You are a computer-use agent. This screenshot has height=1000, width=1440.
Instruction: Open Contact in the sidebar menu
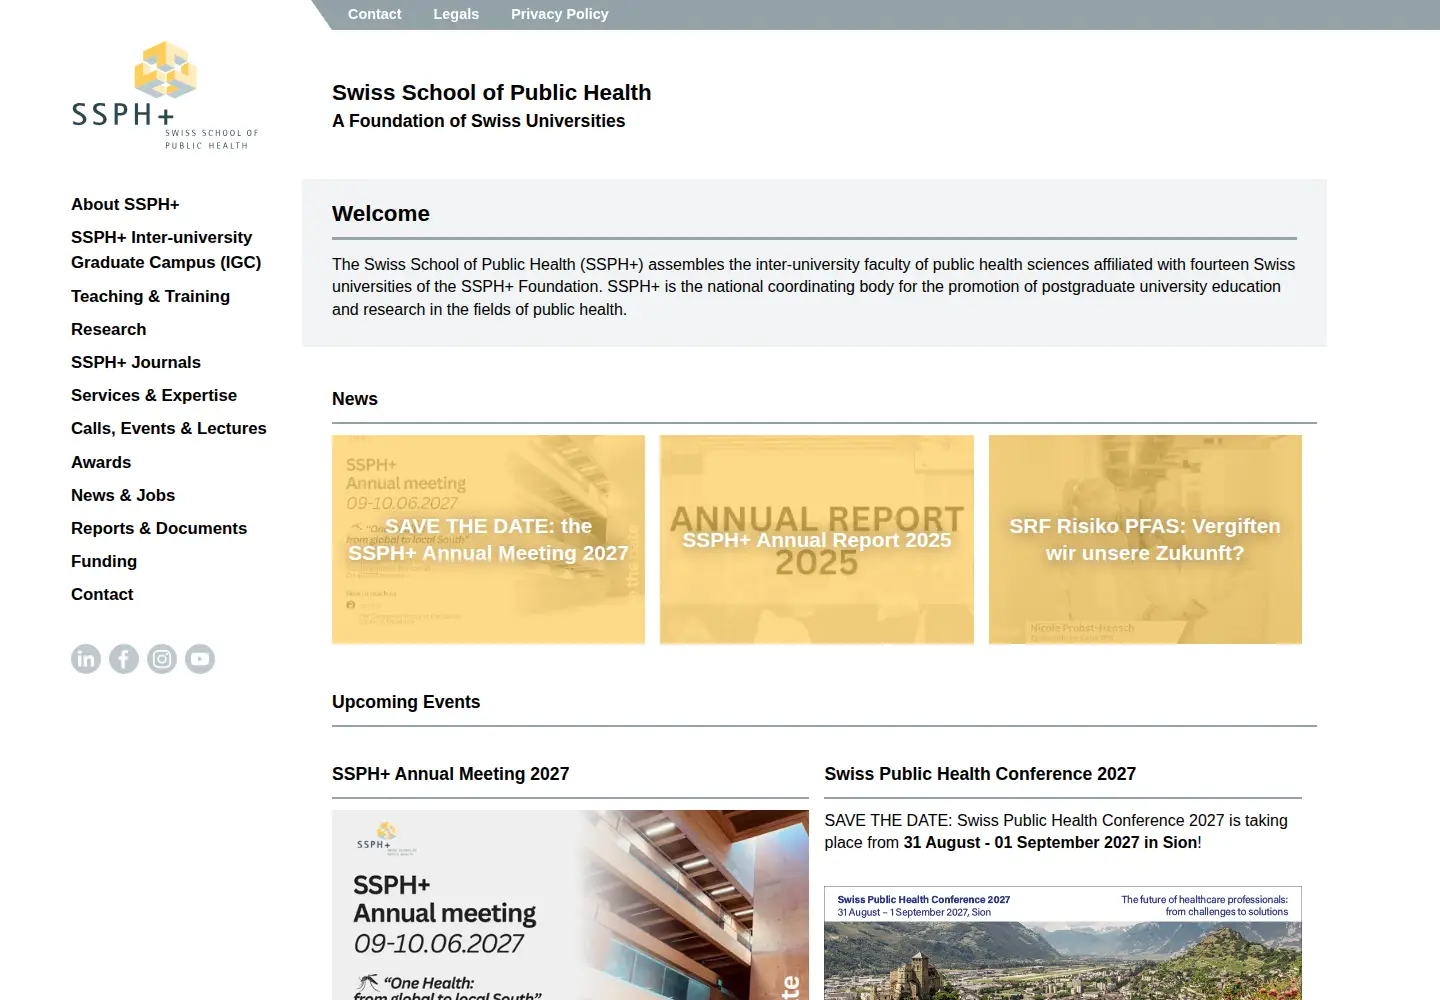point(102,594)
